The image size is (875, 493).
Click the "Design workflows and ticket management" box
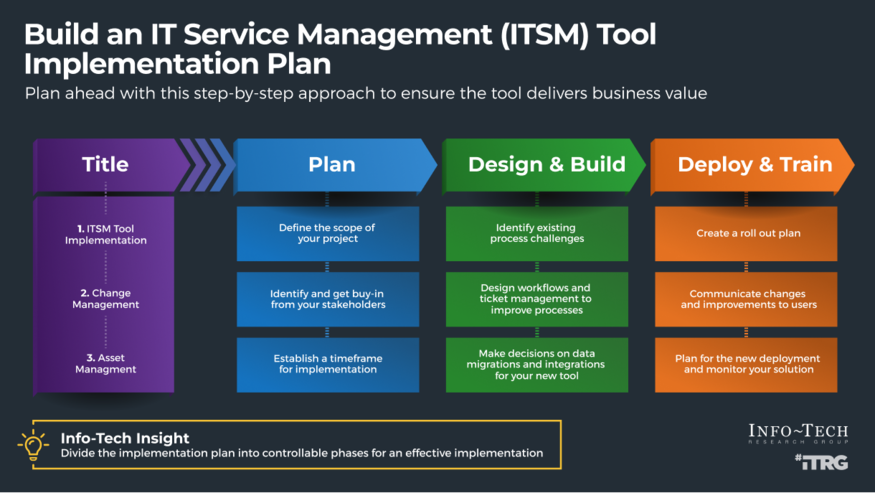[x=537, y=298]
